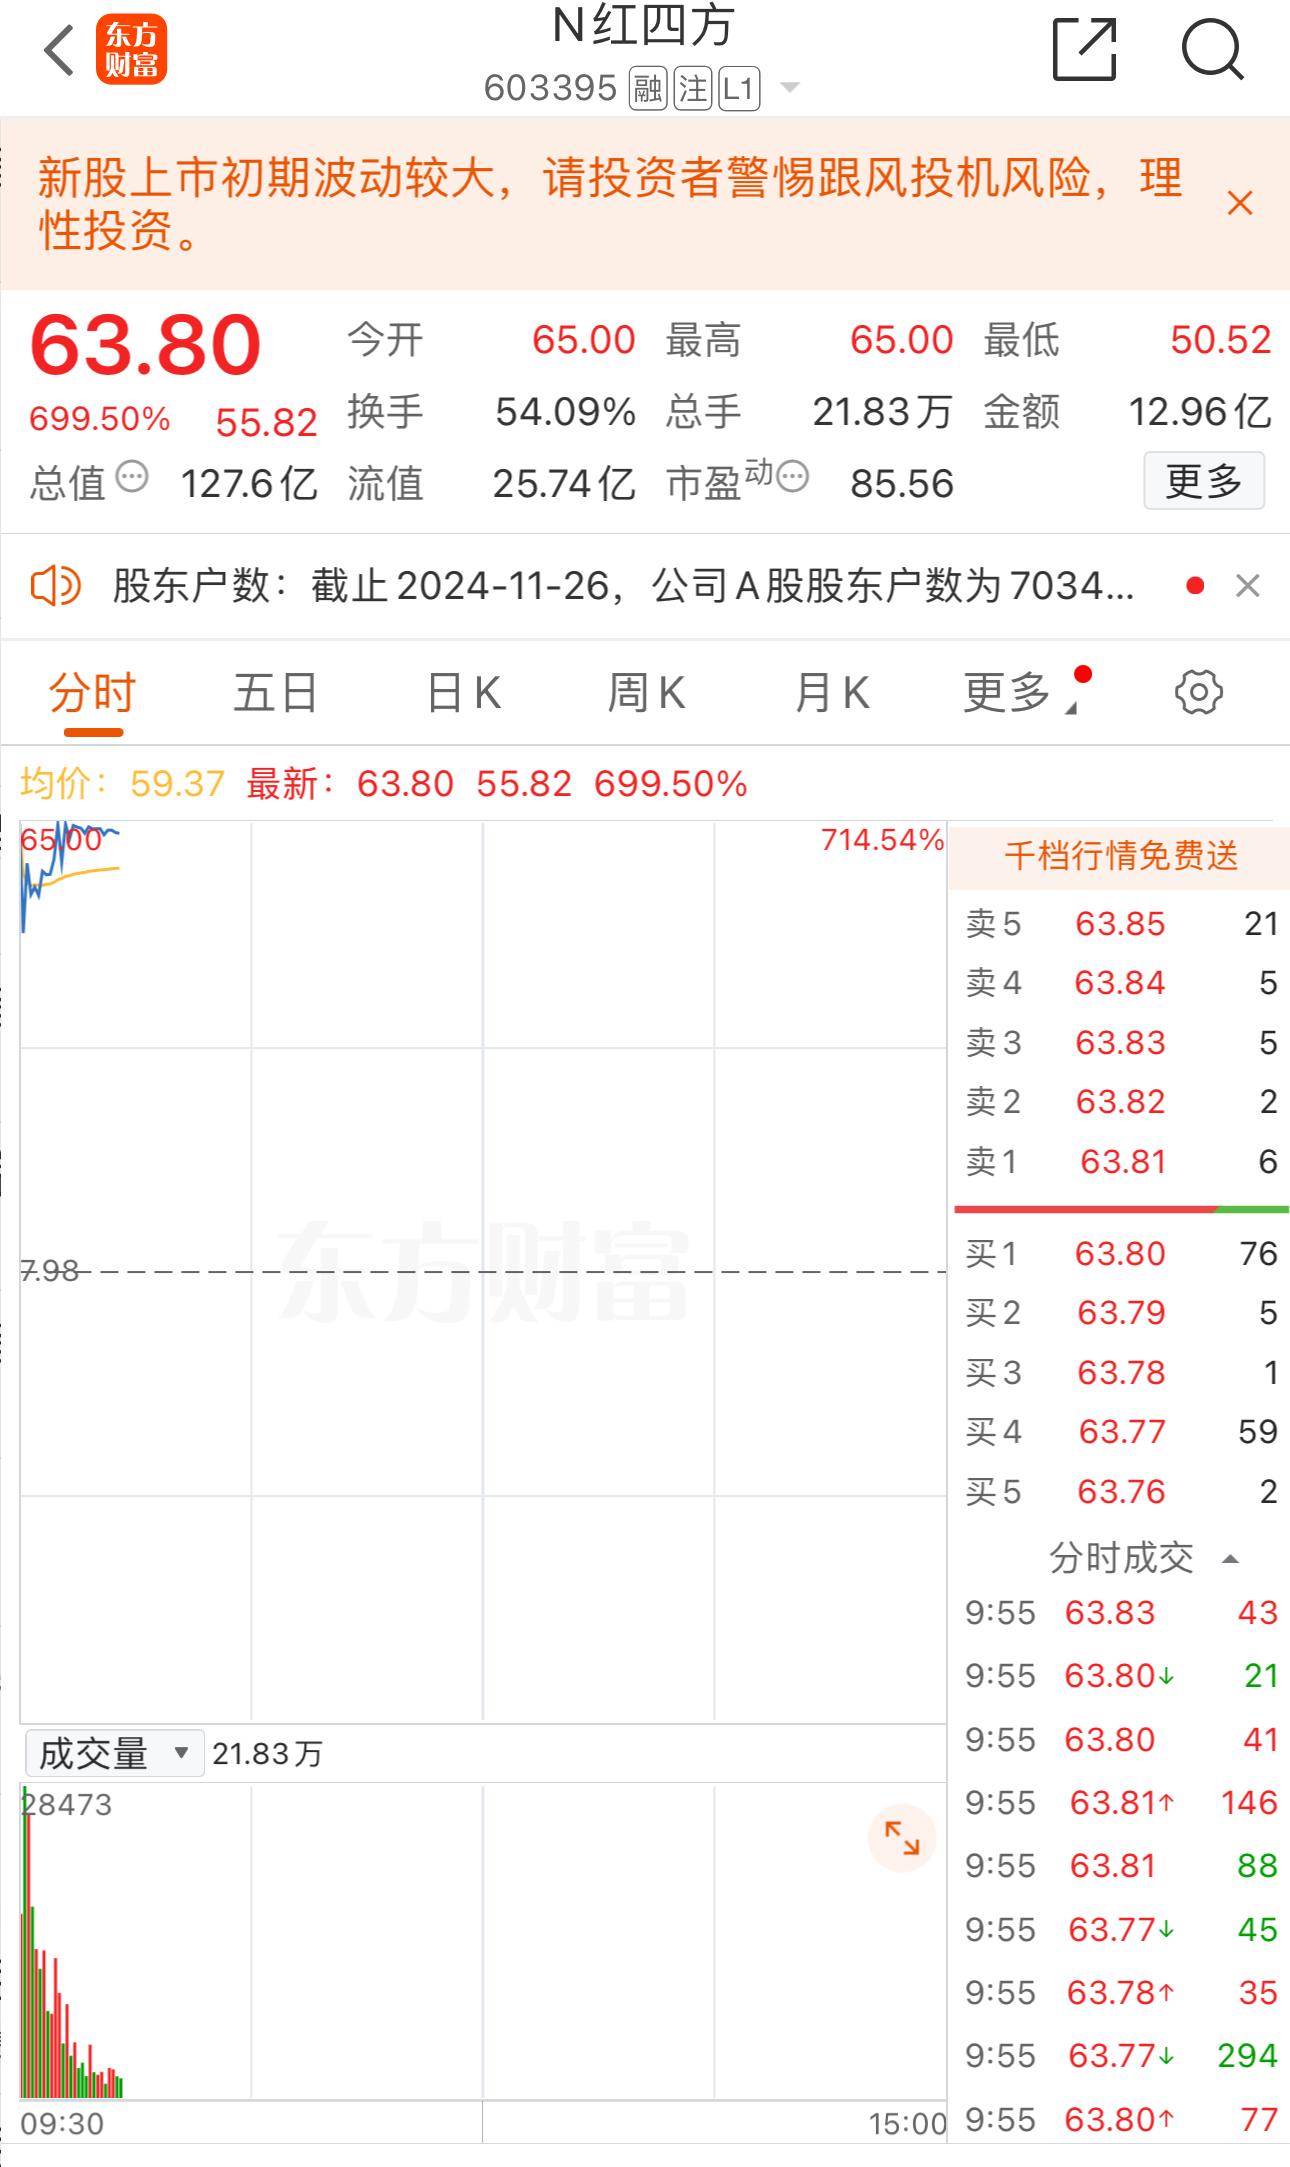Expand the 更多 chart periods dropdown
Image resolution: width=1290 pixels, height=2167 pixels.
(x=1022, y=693)
